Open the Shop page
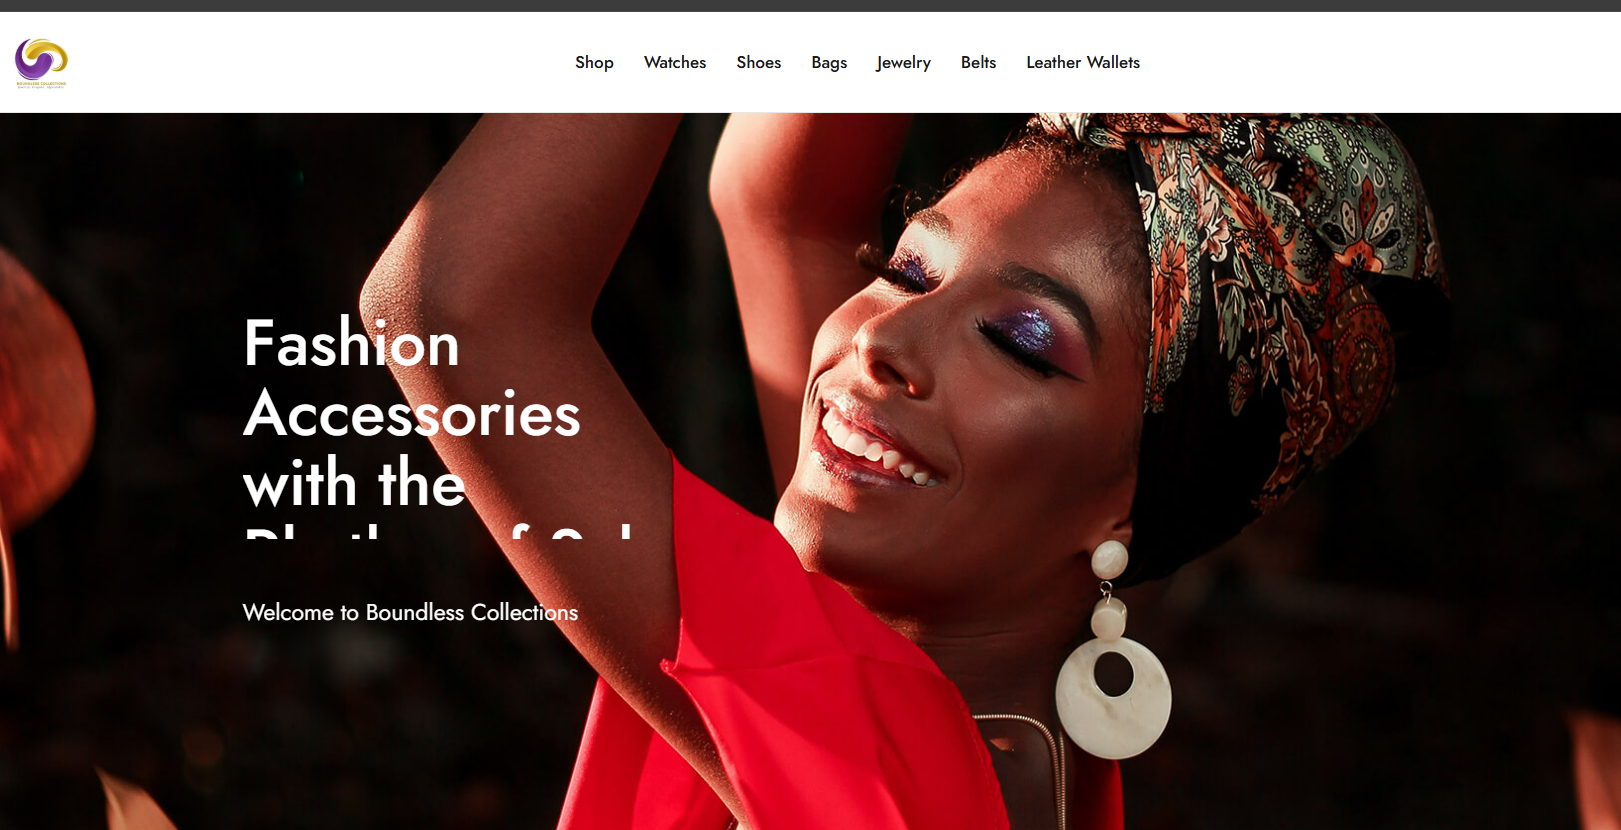This screenshot has height=830, width=1621. (594, 62)
